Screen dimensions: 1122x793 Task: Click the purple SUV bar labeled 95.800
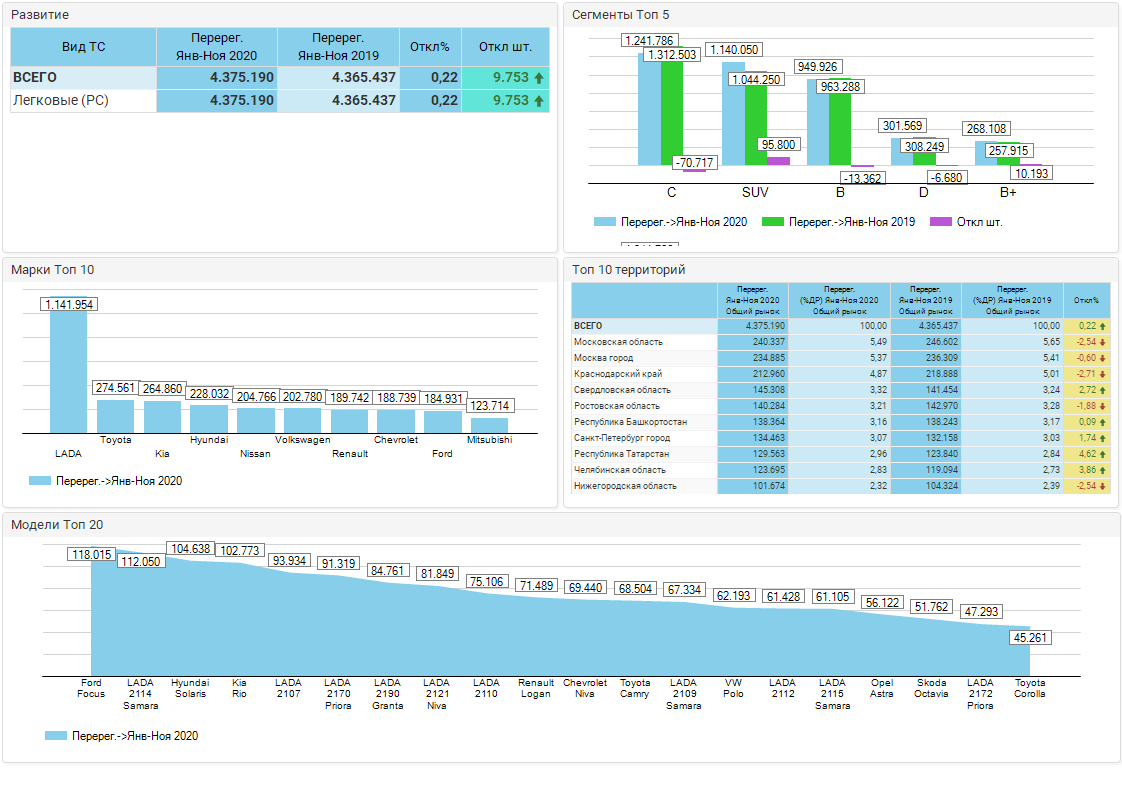778,160
